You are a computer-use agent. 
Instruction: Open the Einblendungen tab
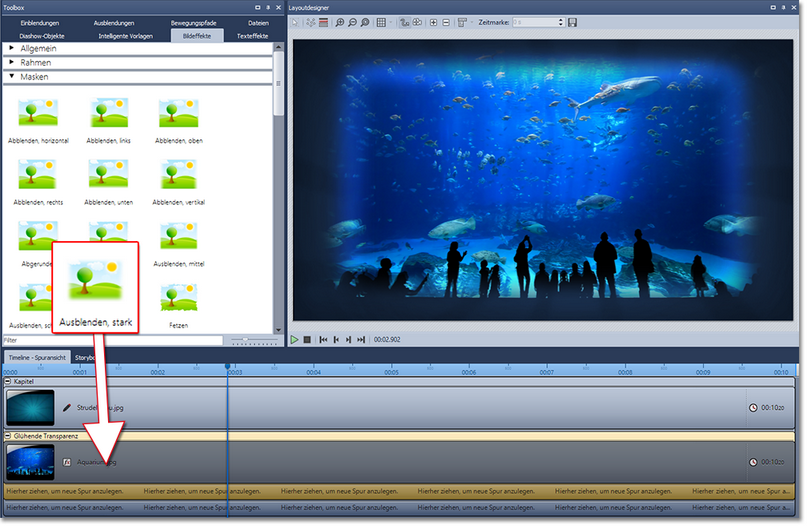pos(40,22)
